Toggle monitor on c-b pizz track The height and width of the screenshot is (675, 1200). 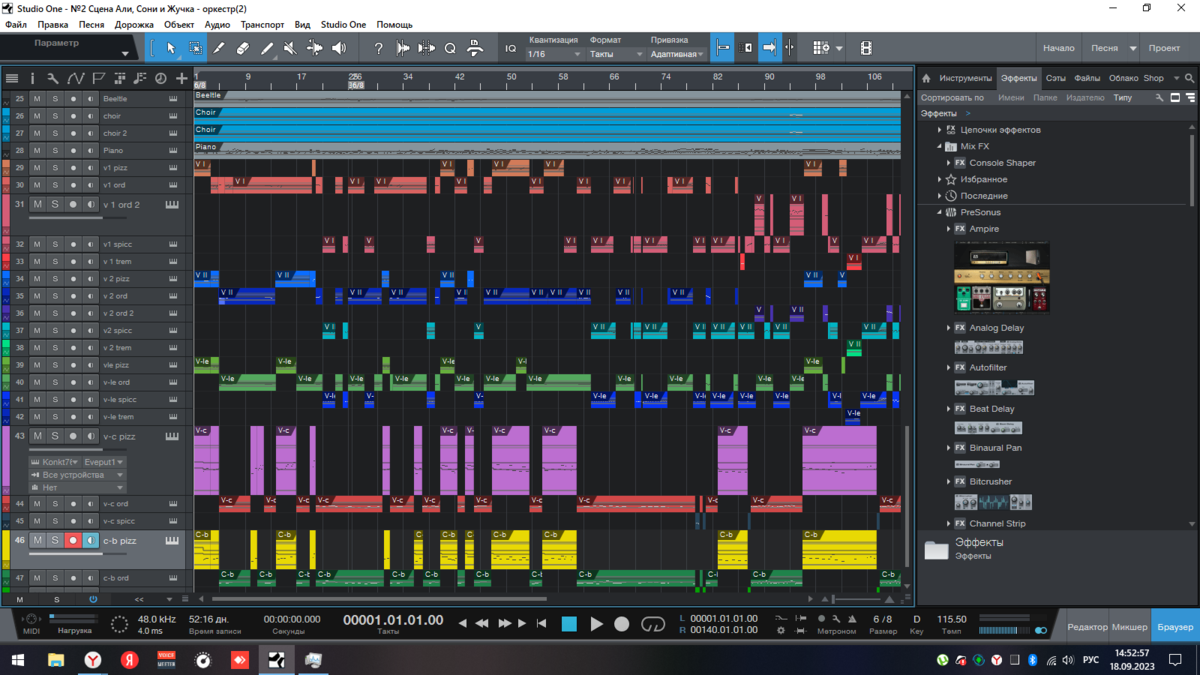[x=91, y=541]
